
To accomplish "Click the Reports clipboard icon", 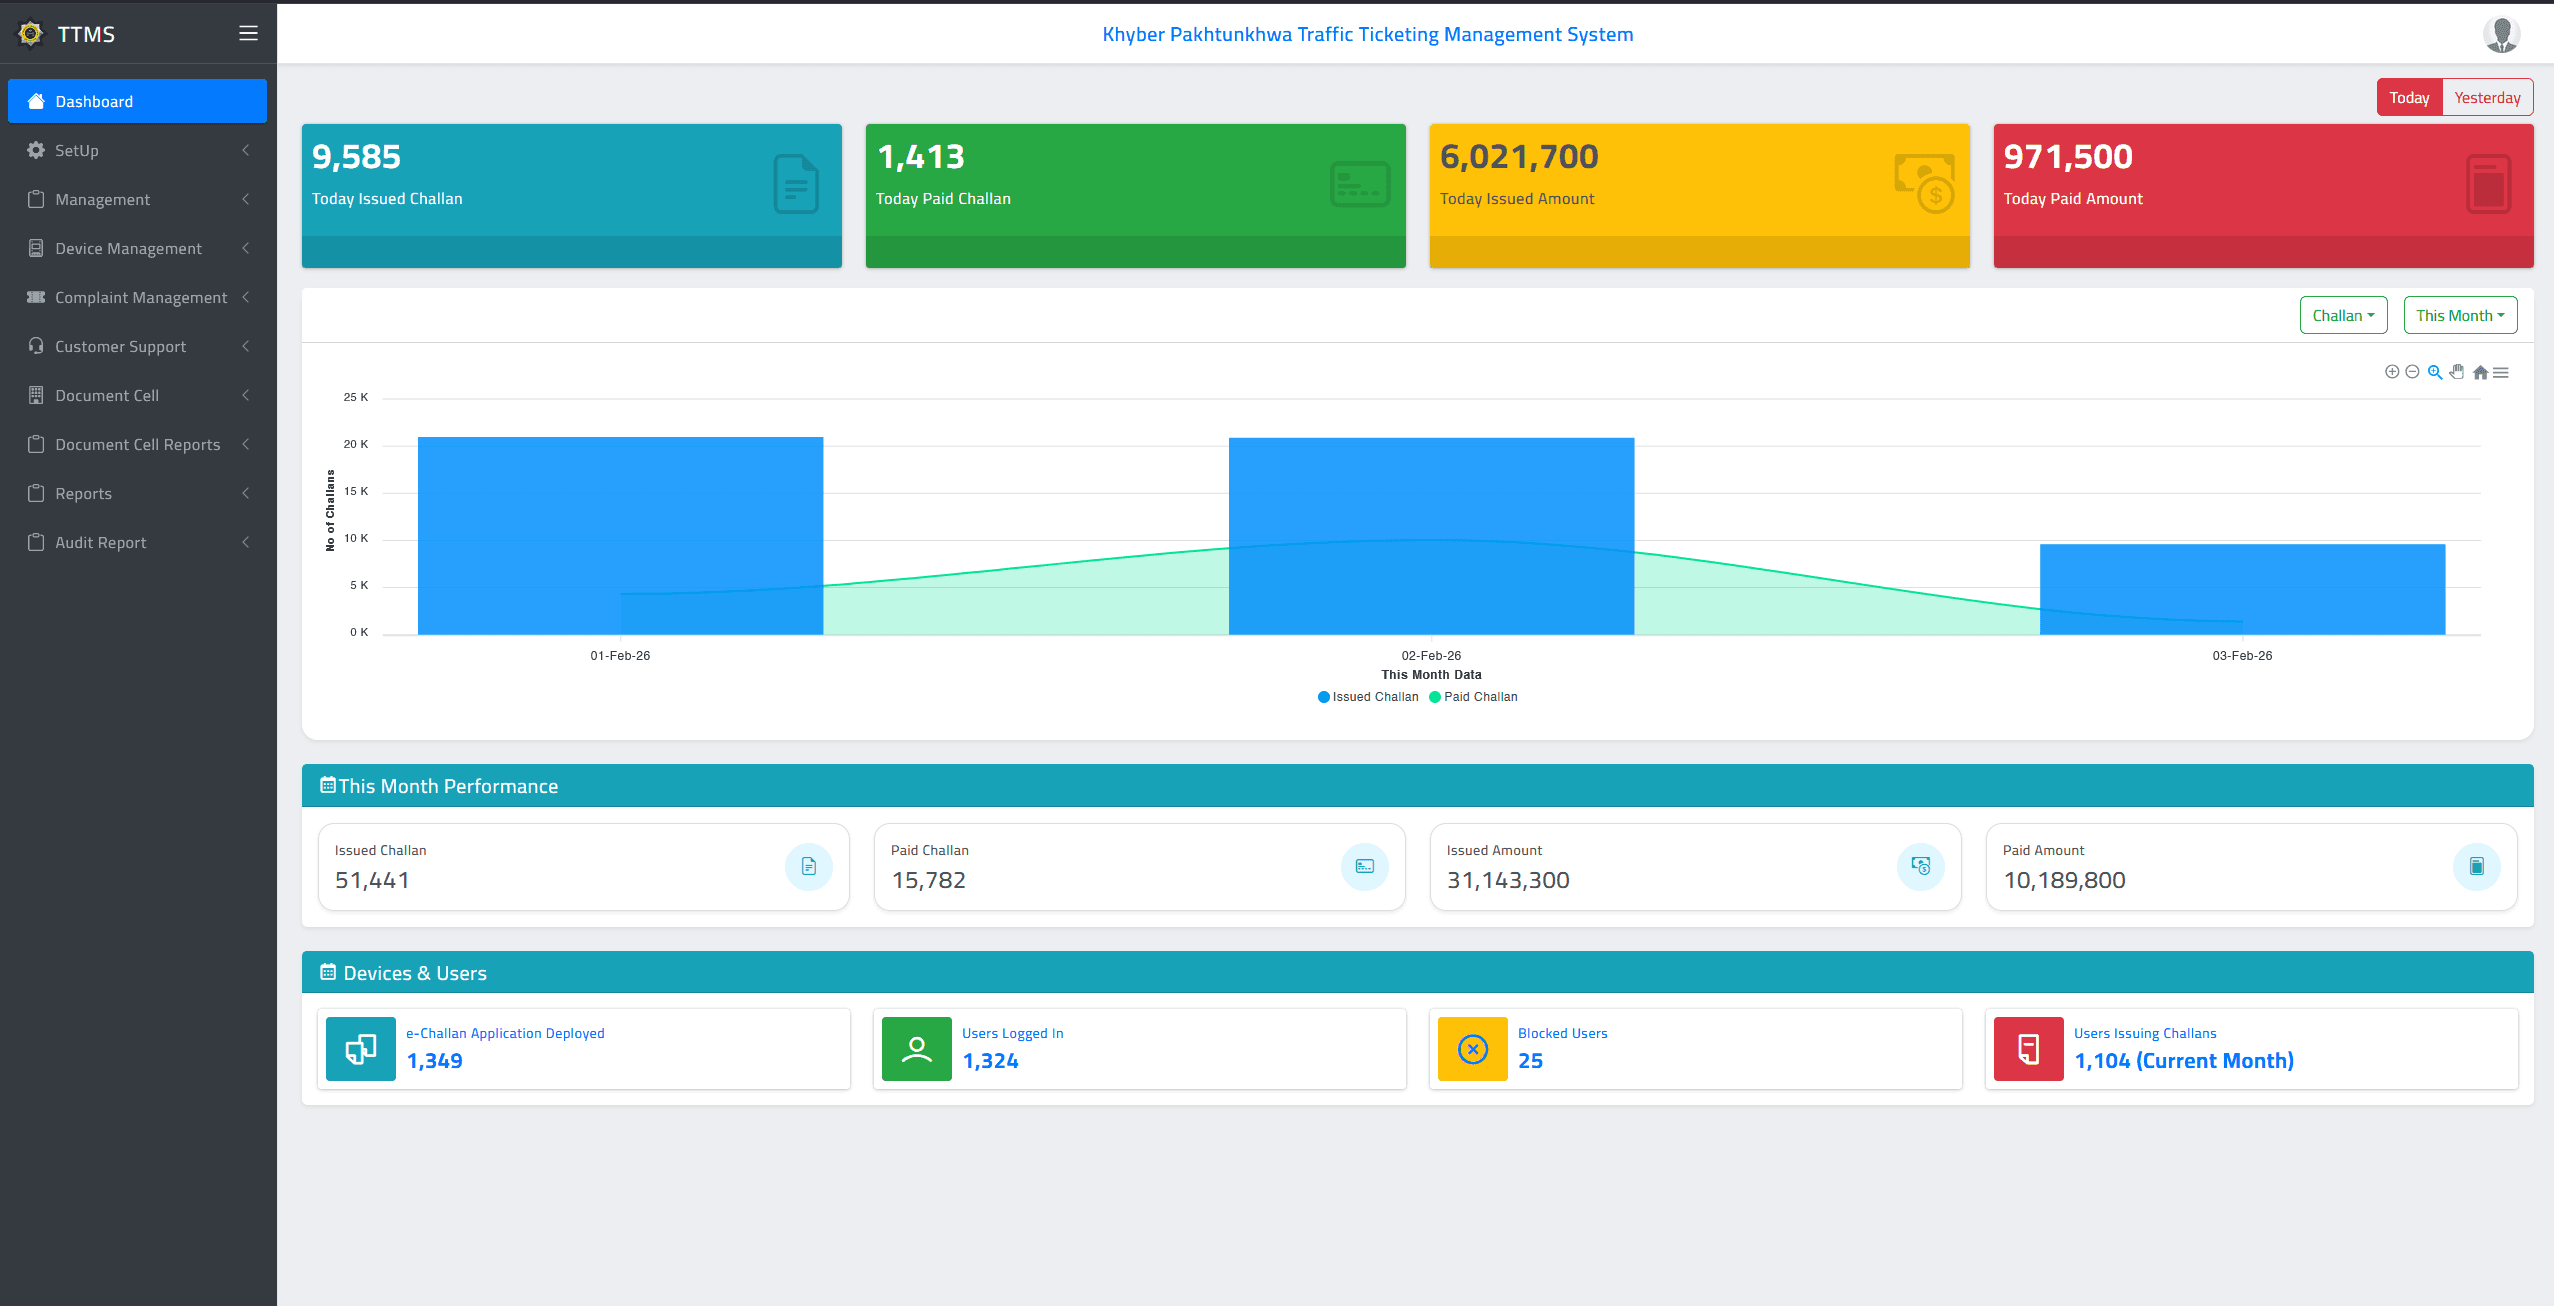I will coord(36,493).
